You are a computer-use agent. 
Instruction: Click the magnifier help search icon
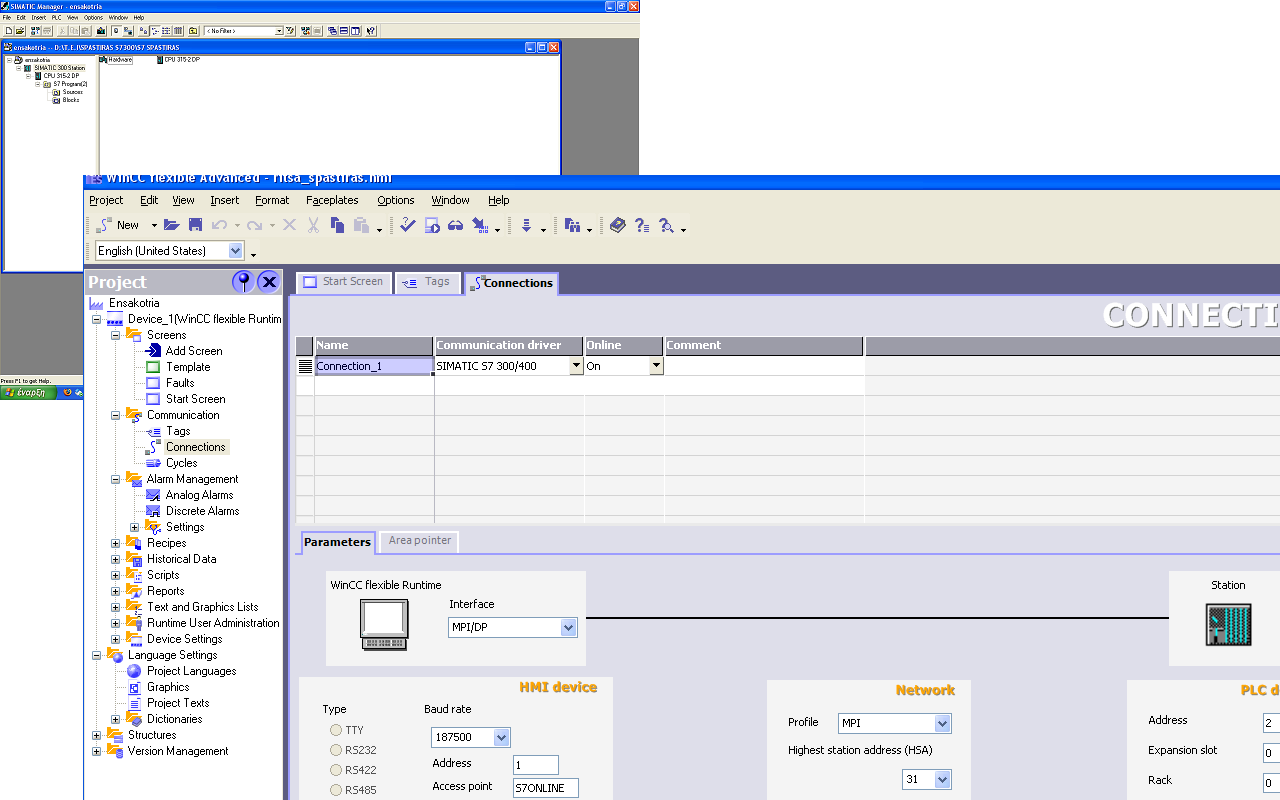[666, 225]
